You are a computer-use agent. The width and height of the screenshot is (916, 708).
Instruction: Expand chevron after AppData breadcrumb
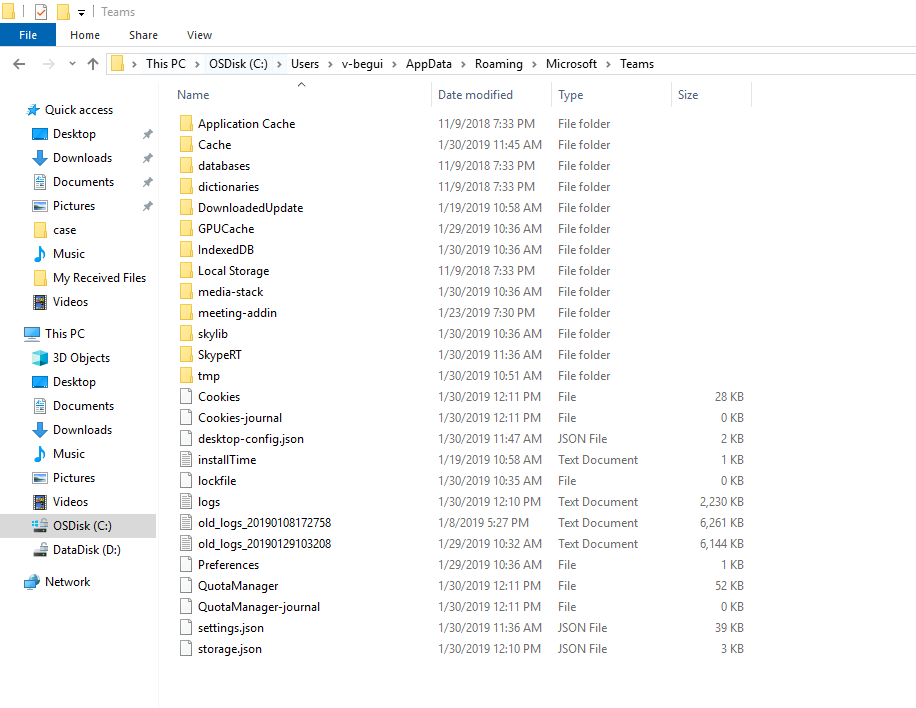click(463, 64)
